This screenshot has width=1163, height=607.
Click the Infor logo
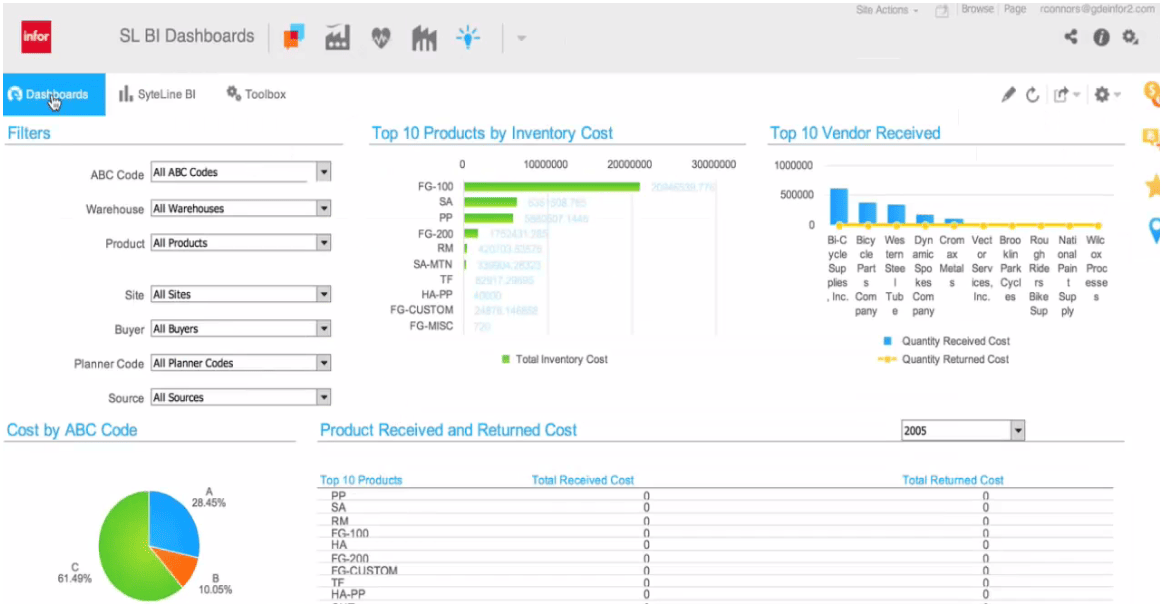(36, 36)
